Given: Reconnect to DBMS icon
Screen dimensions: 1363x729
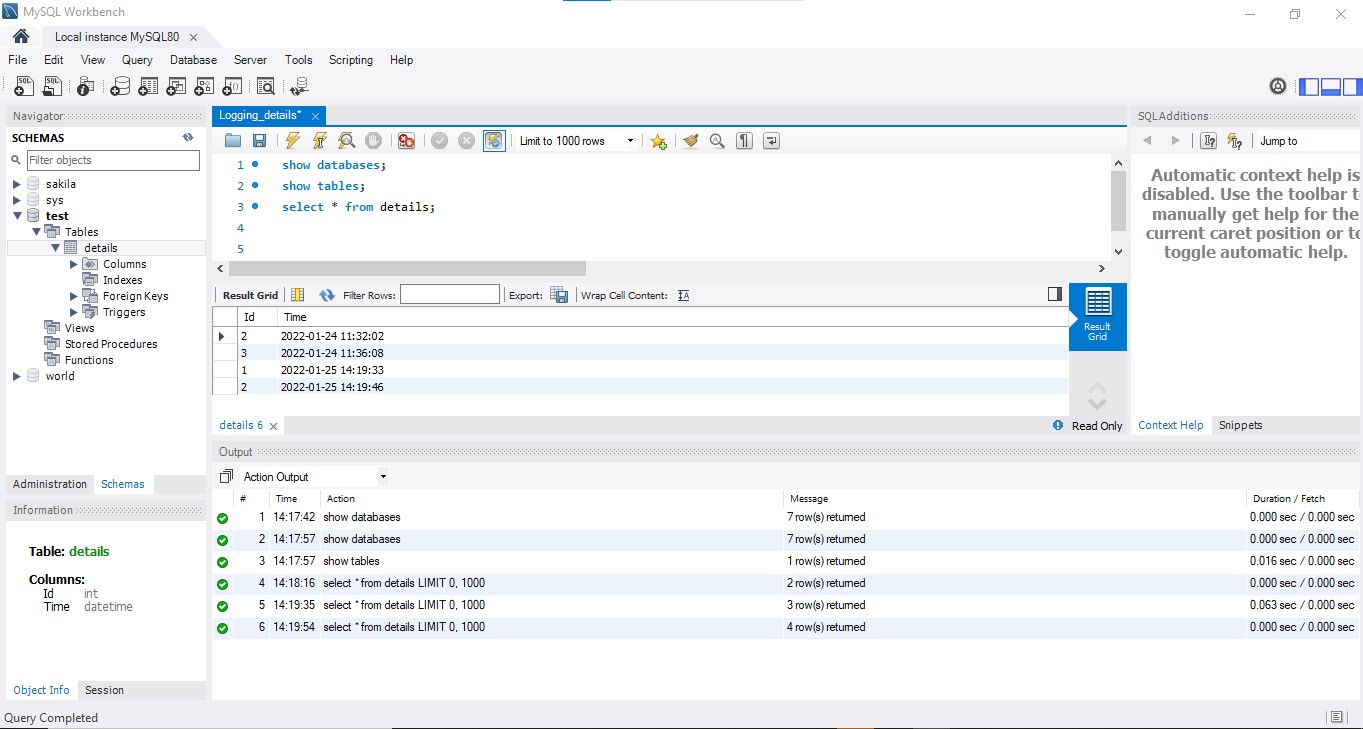Looking at the screenshot, I should (x=299, y=87).
